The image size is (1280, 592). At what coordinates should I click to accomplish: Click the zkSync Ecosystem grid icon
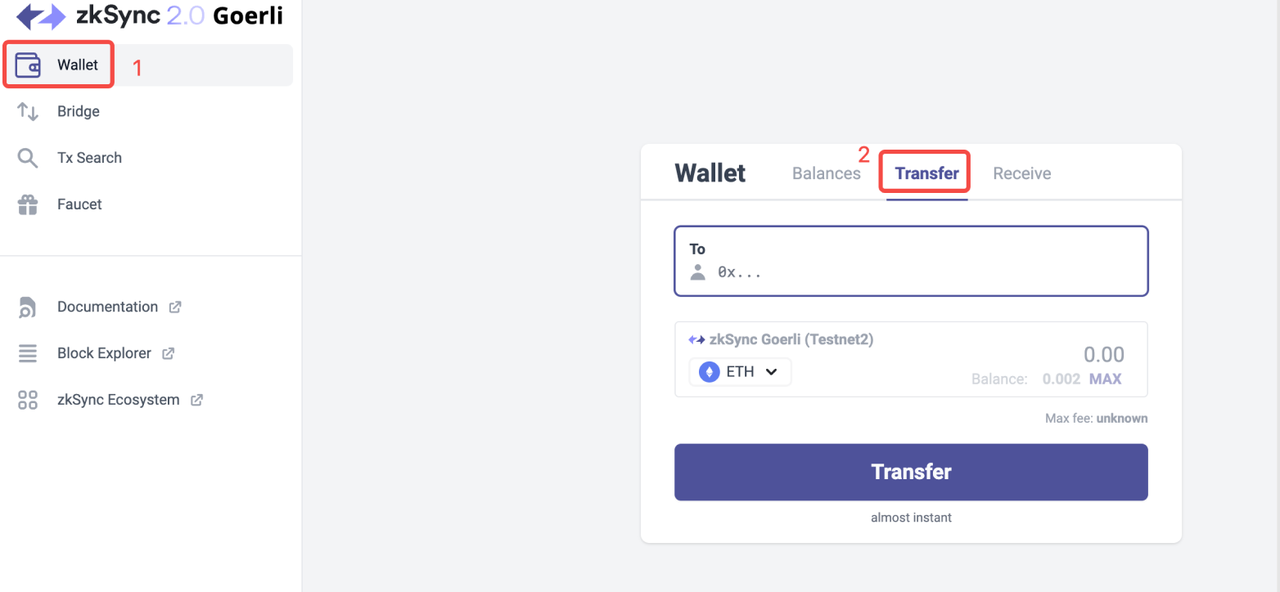tap(28, 400)
